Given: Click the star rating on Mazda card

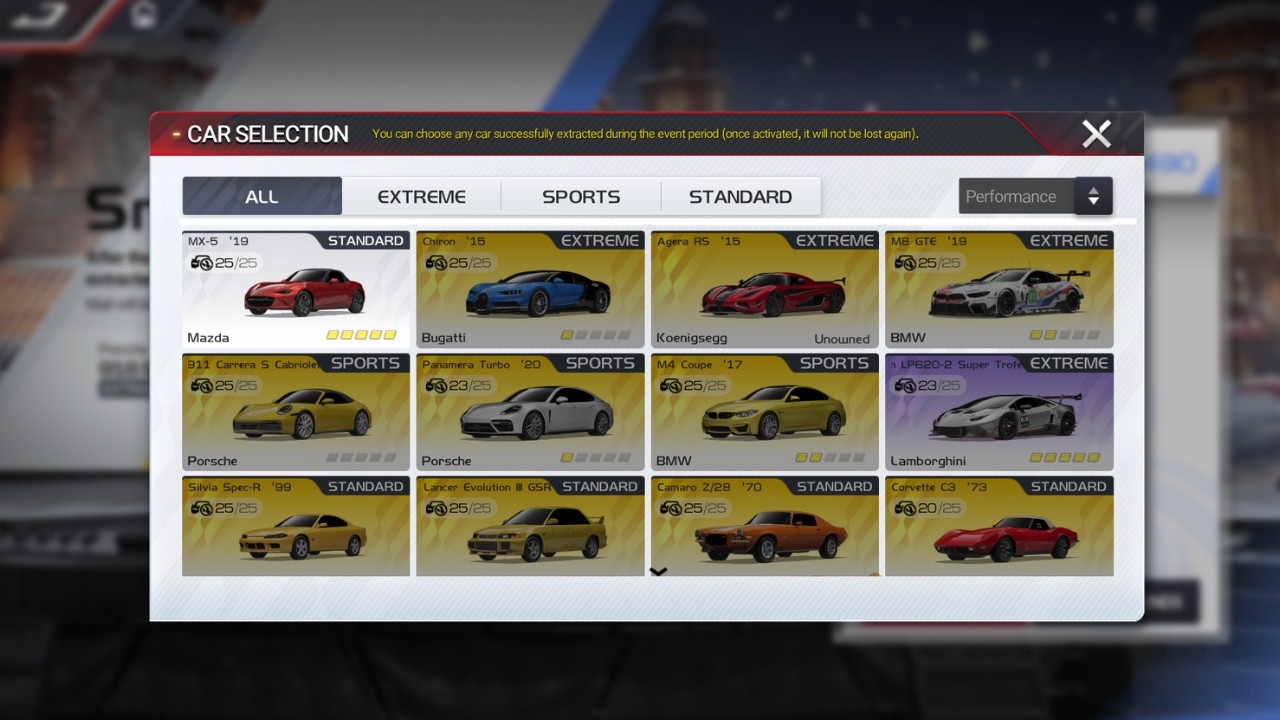Looking at the screenshot, I should click(362, 335).
